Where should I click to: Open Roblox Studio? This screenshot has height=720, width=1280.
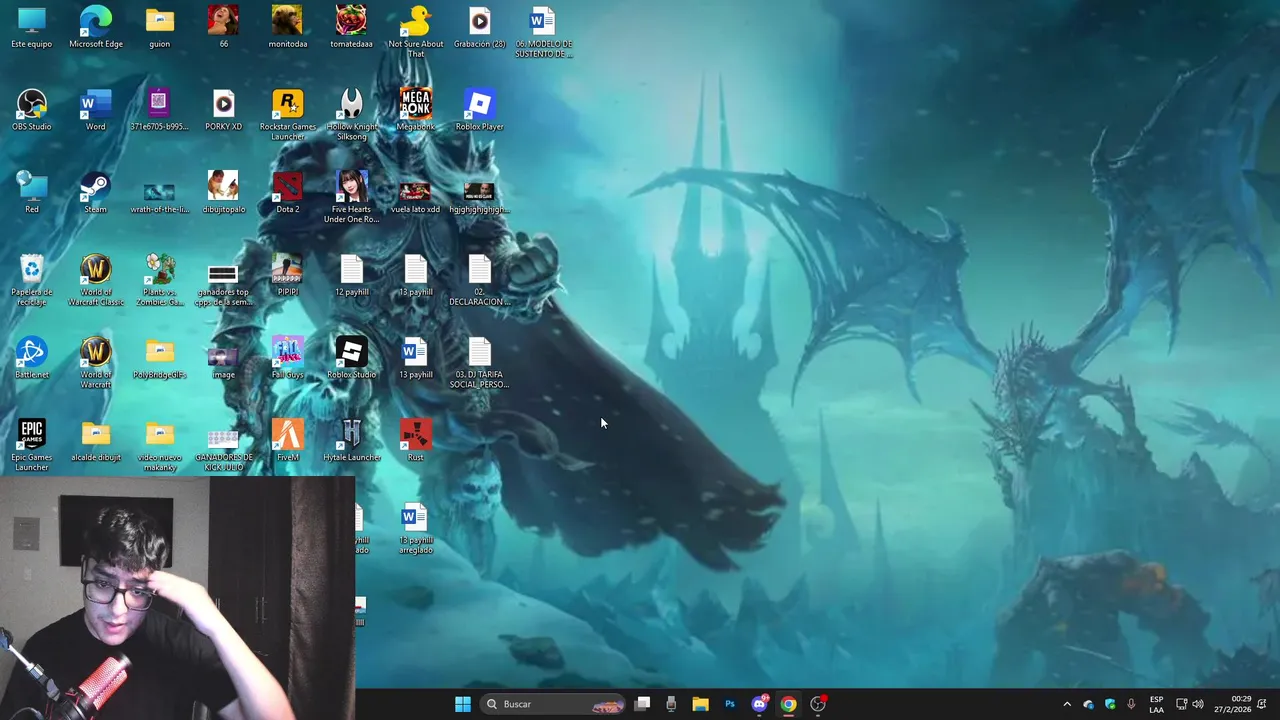(352, 358)
